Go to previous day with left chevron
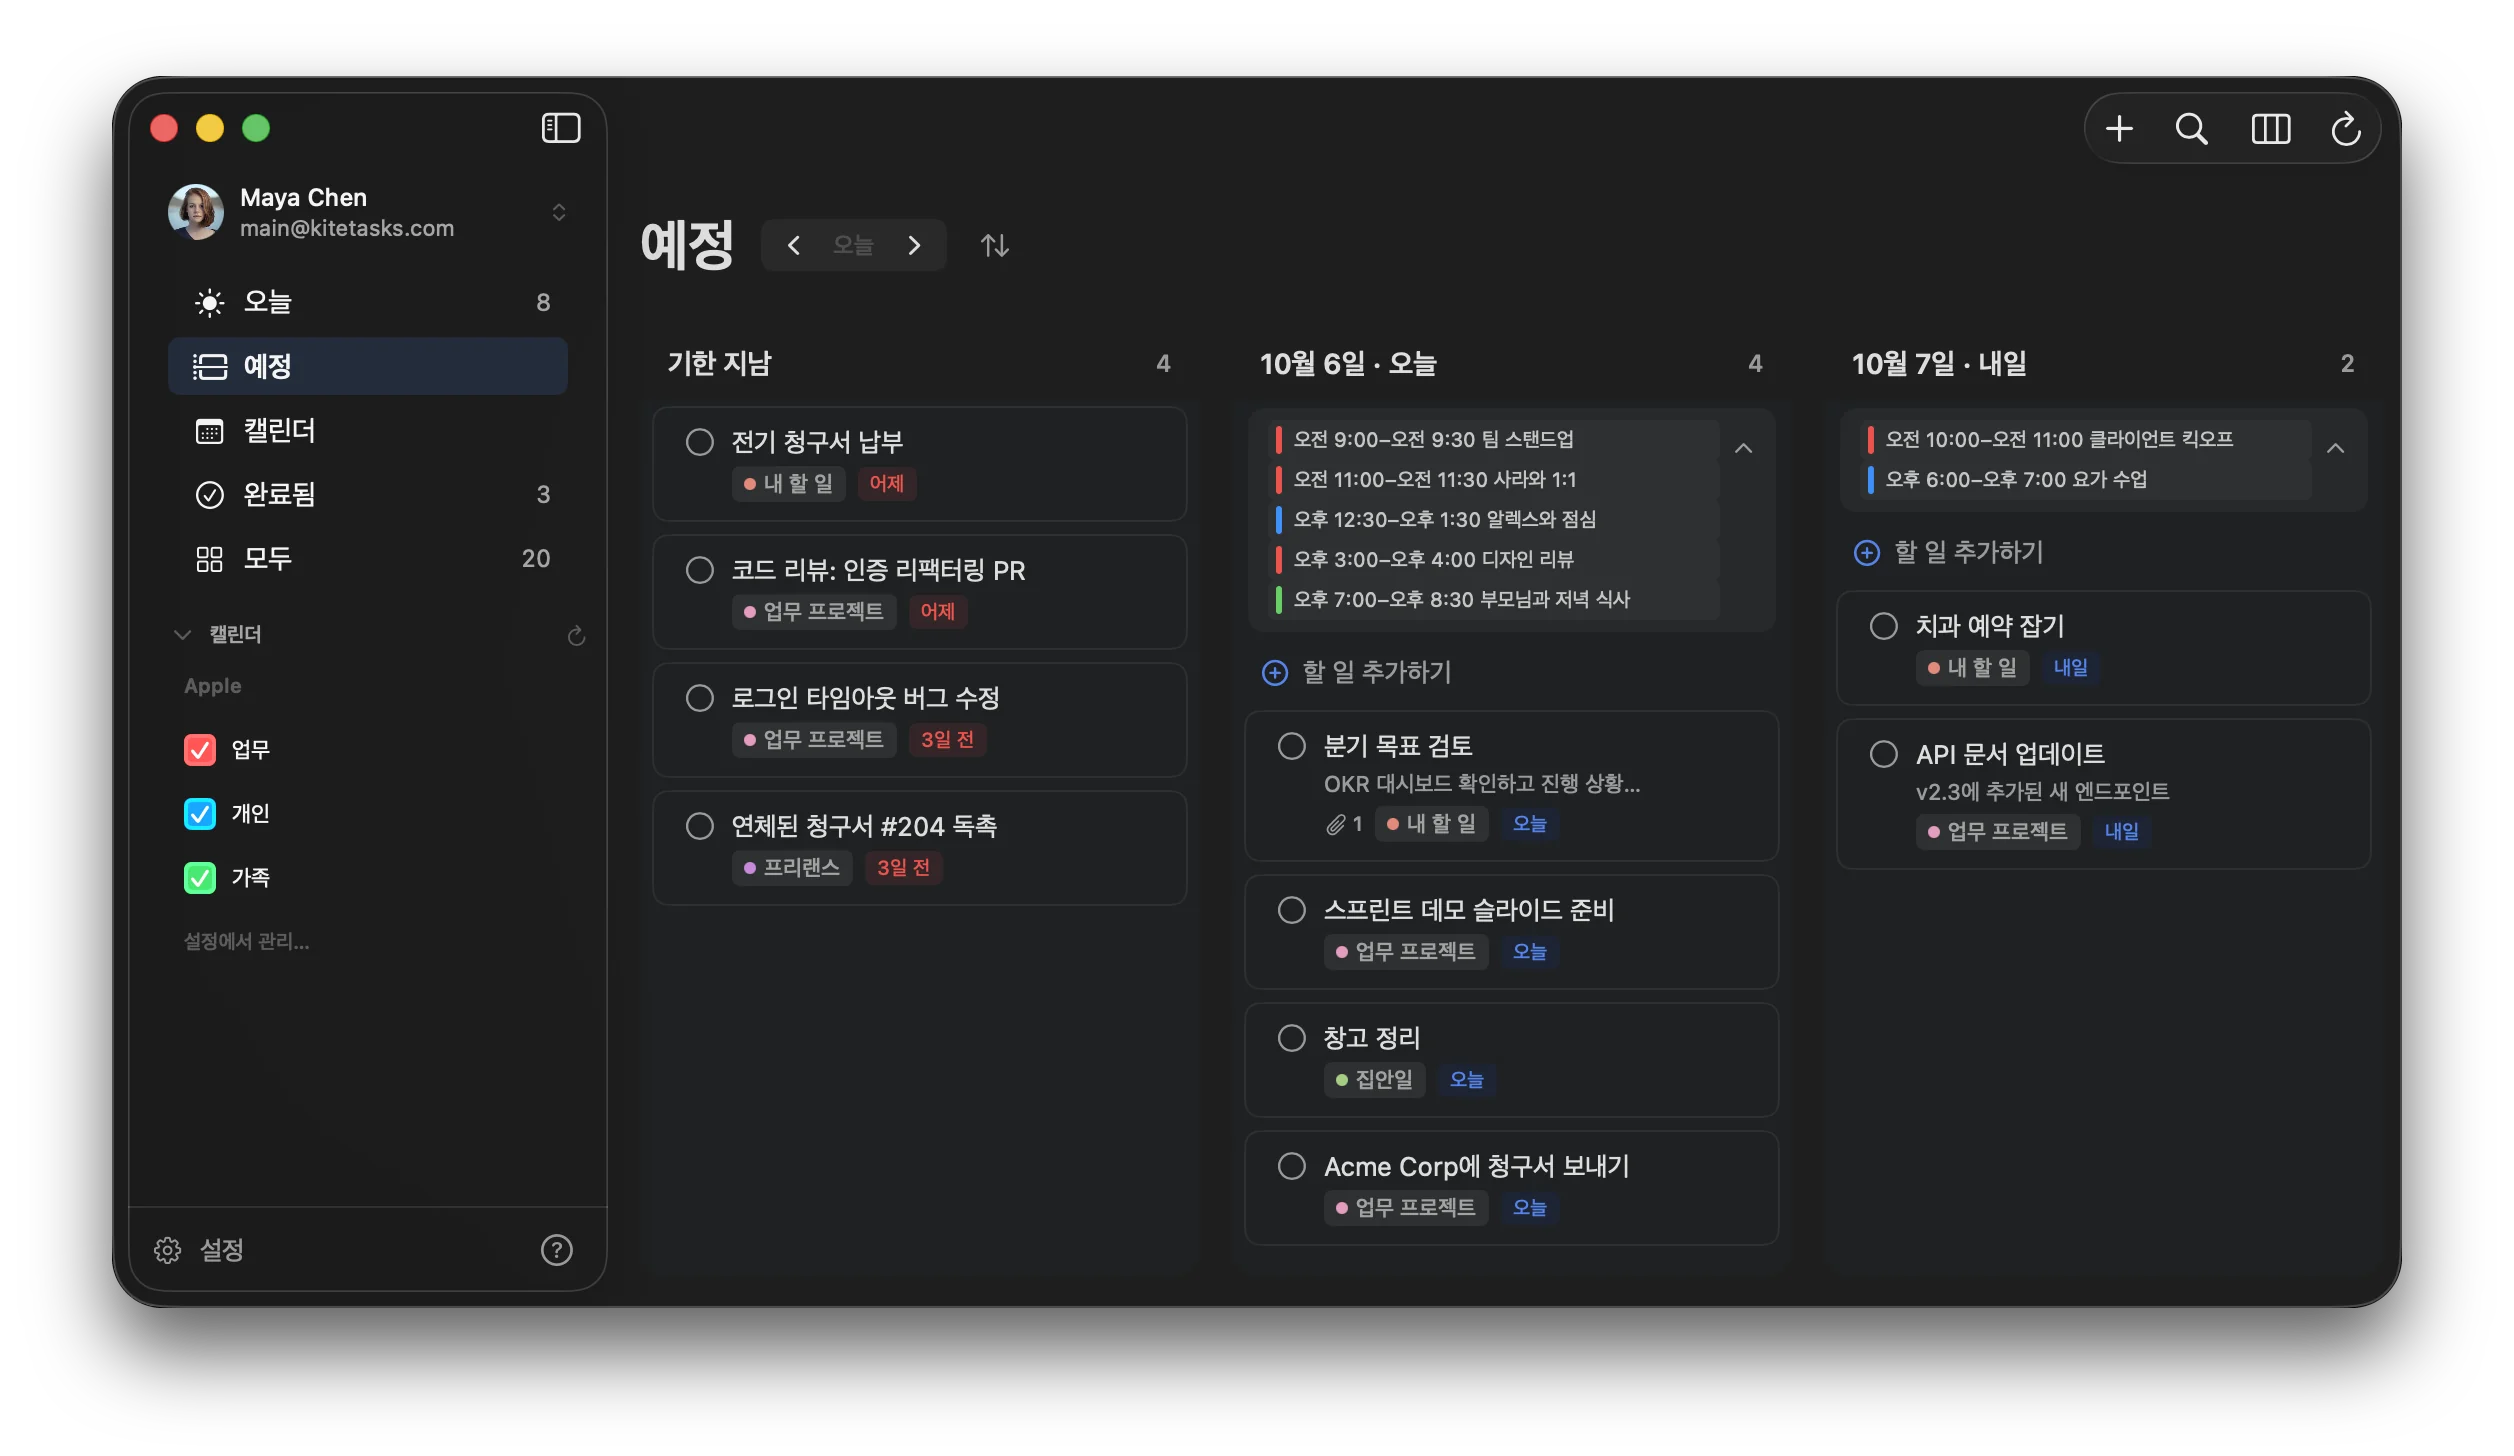The width and height of the screenshot is (2514, 1456). point(793,245)
